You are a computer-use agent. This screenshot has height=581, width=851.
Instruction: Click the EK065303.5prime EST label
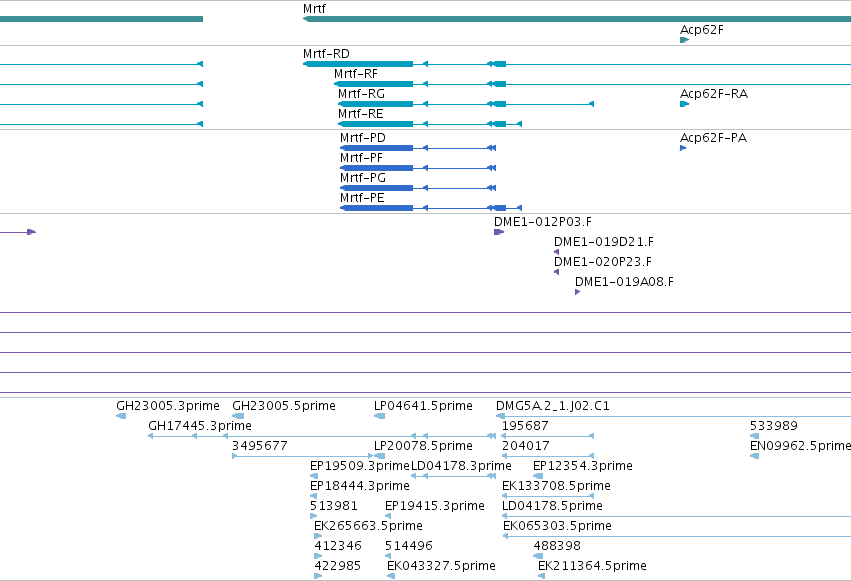click(x=557, y=526)
